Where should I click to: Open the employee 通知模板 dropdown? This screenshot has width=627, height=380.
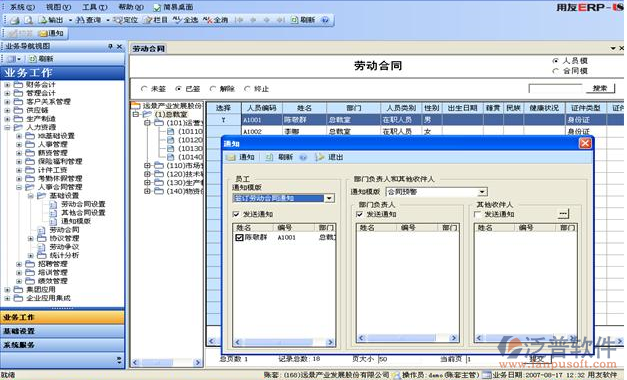click(329, 198)
